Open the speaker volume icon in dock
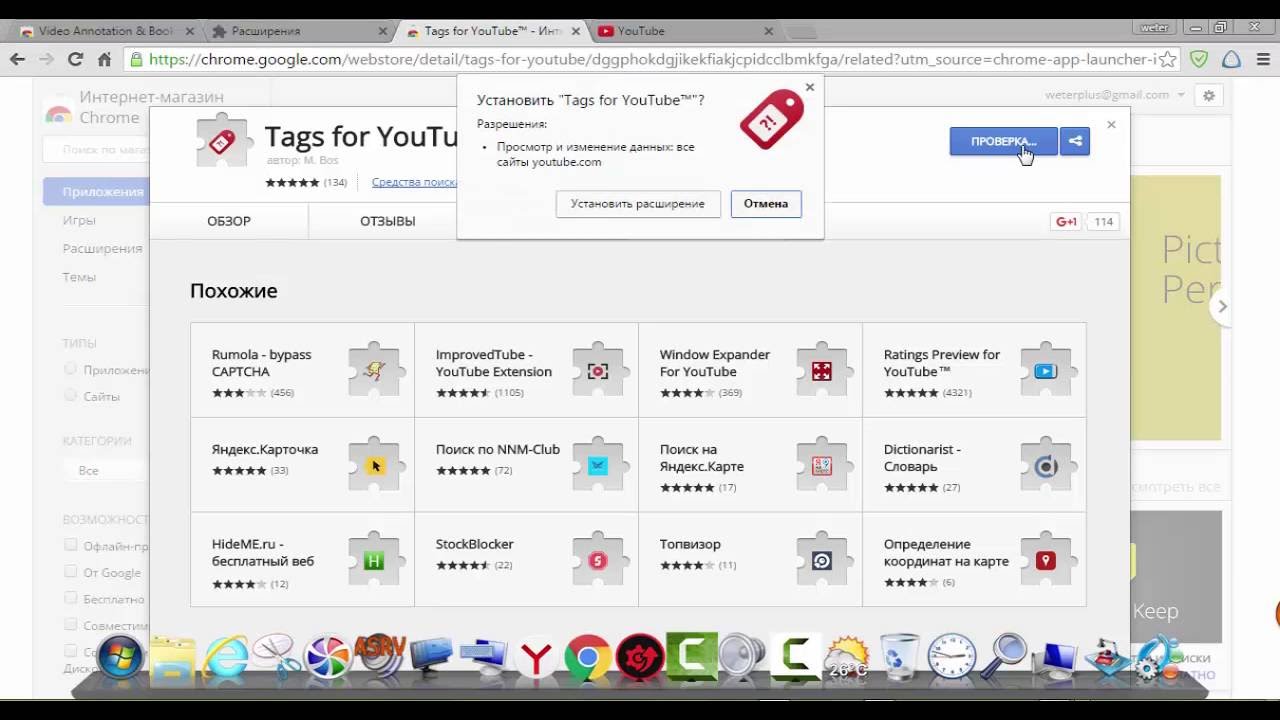1280x720 pixels. 743,657
